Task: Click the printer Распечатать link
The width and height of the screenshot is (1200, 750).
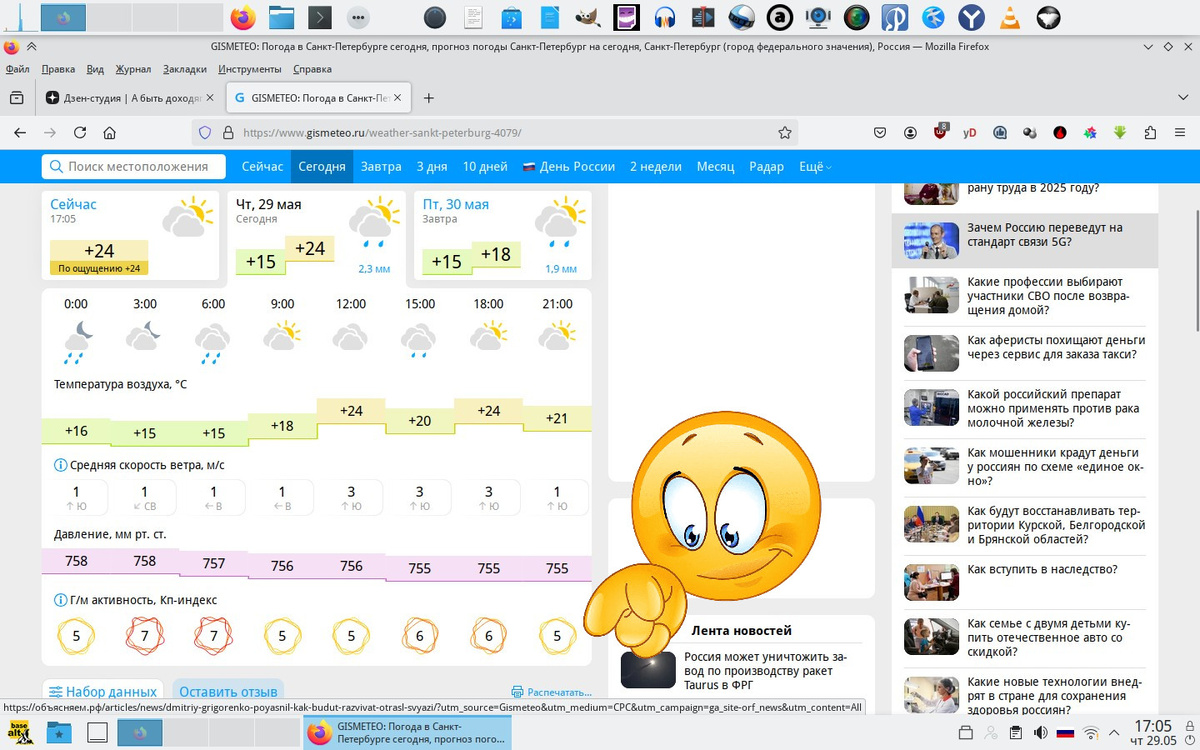Action: click(551, 692)
